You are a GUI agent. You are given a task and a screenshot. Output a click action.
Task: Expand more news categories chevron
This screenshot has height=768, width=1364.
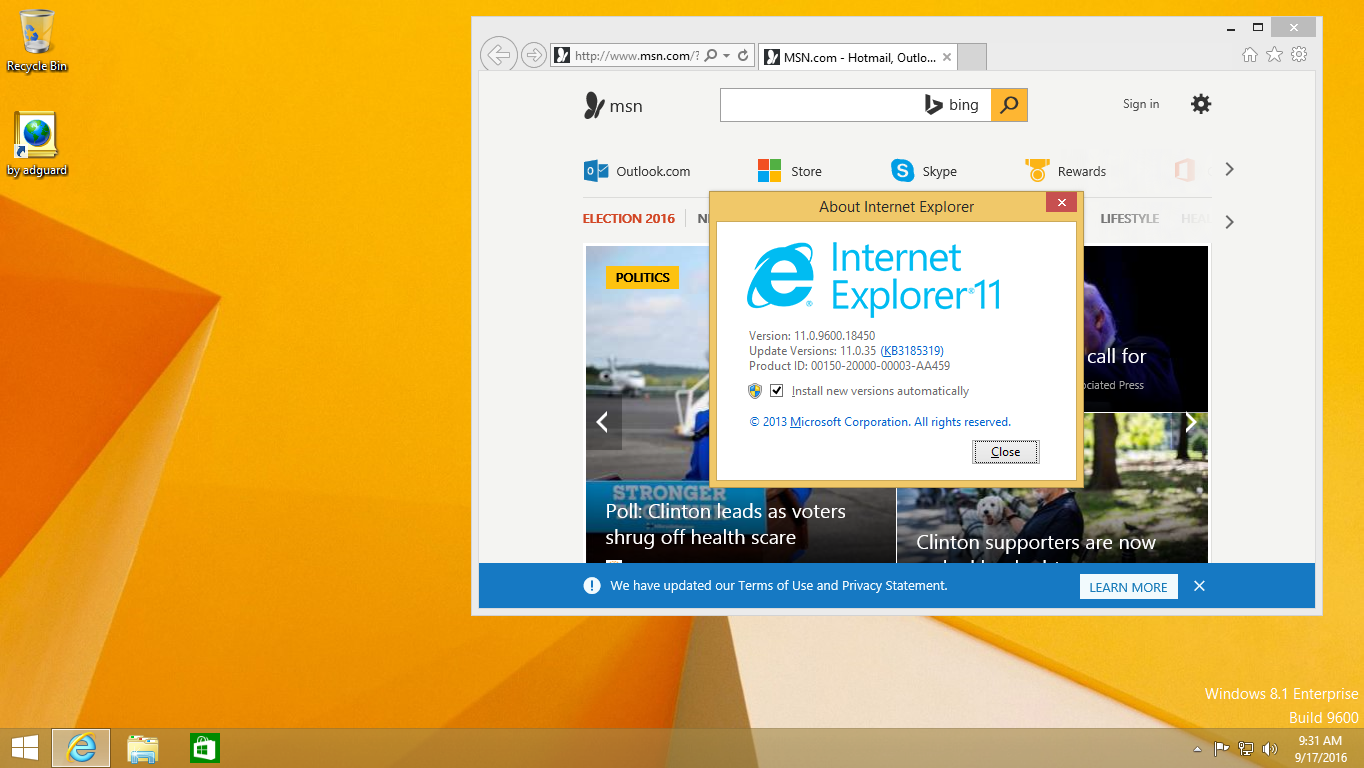[1229, 222]
